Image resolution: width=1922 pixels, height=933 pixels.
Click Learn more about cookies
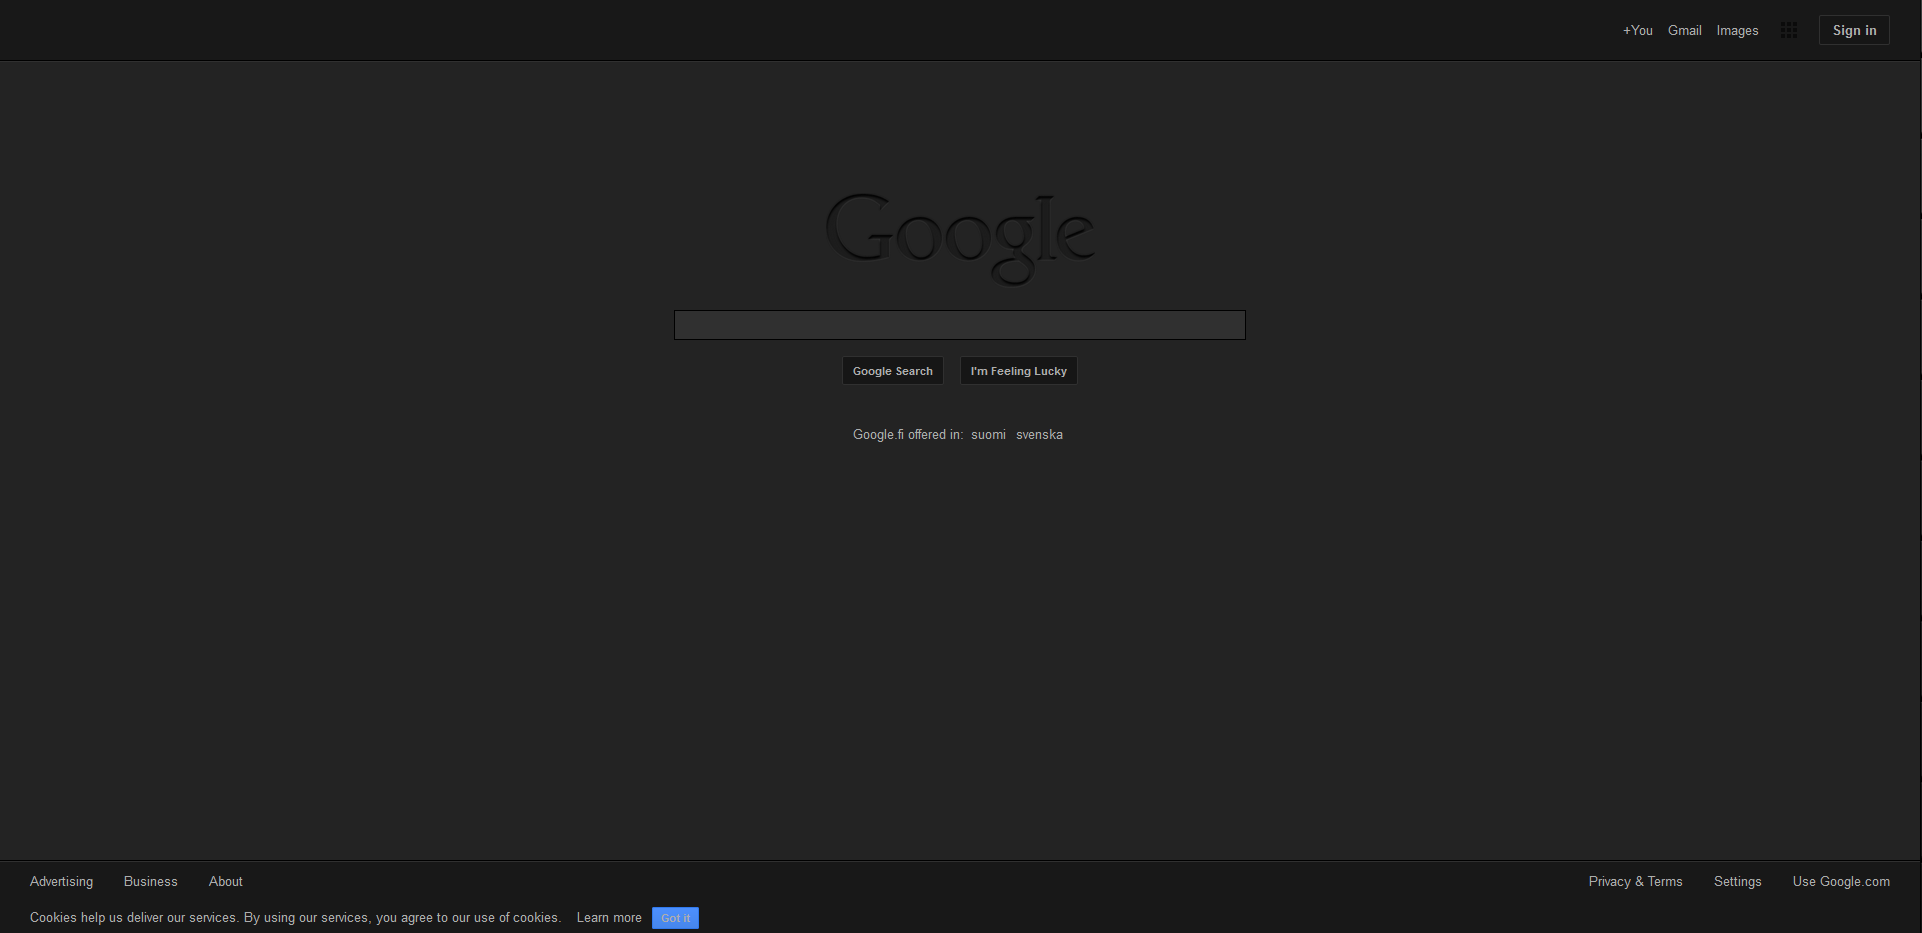point(609,918)
